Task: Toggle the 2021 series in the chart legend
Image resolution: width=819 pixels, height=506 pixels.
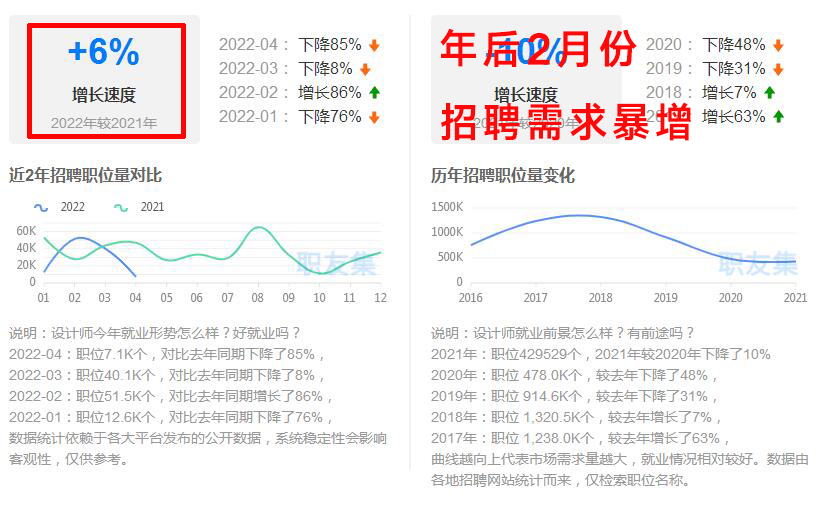Action: [x=140, y=207]
